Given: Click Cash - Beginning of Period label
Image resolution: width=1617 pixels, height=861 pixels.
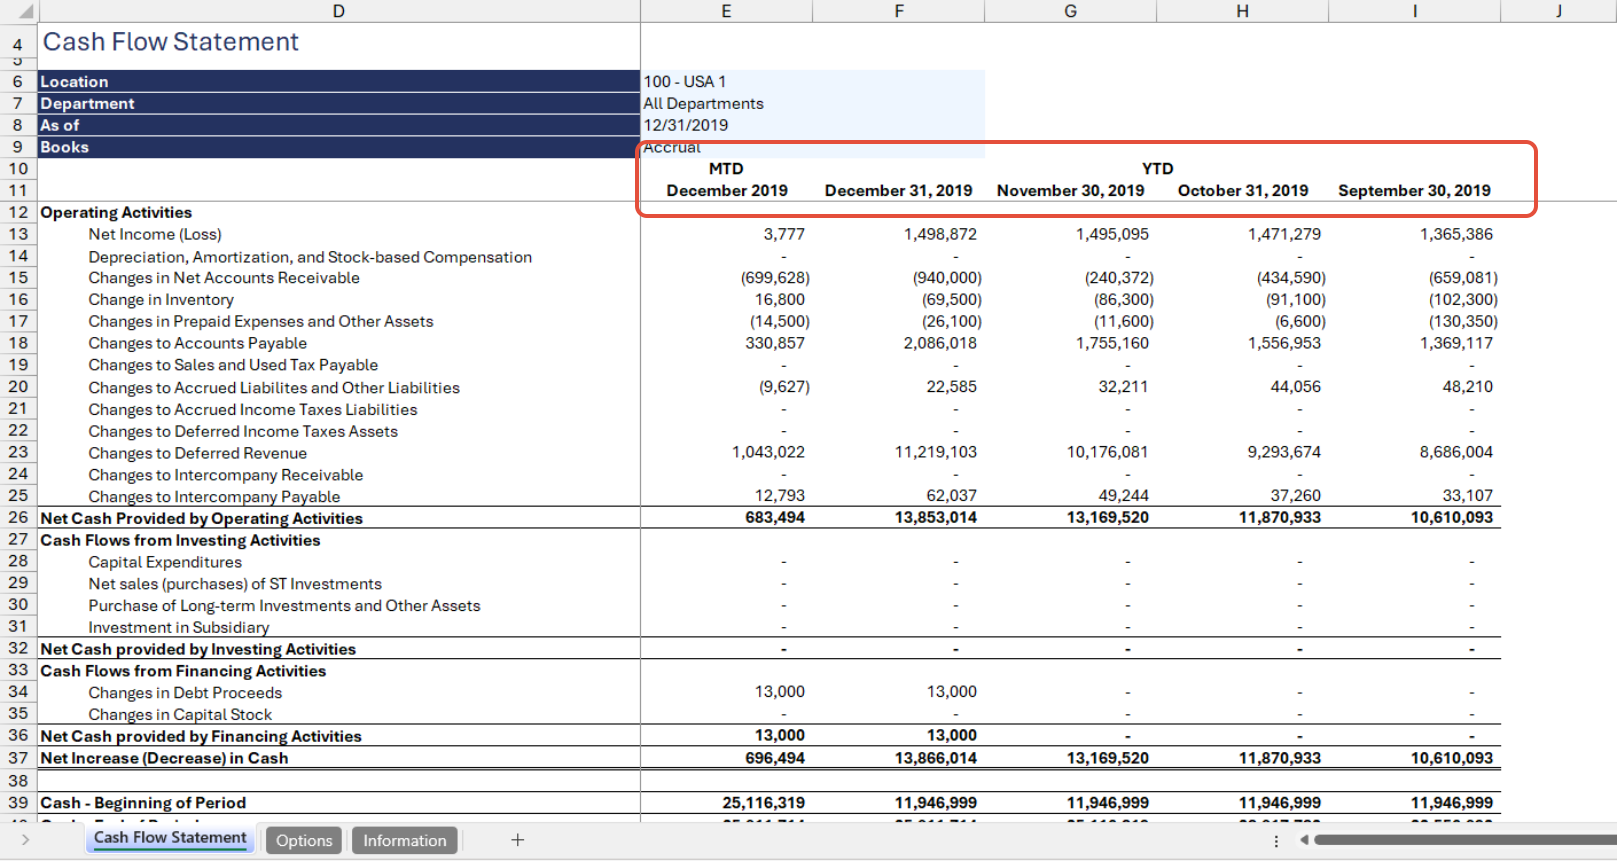Looking at the screenshot, I should click(143, 803).
